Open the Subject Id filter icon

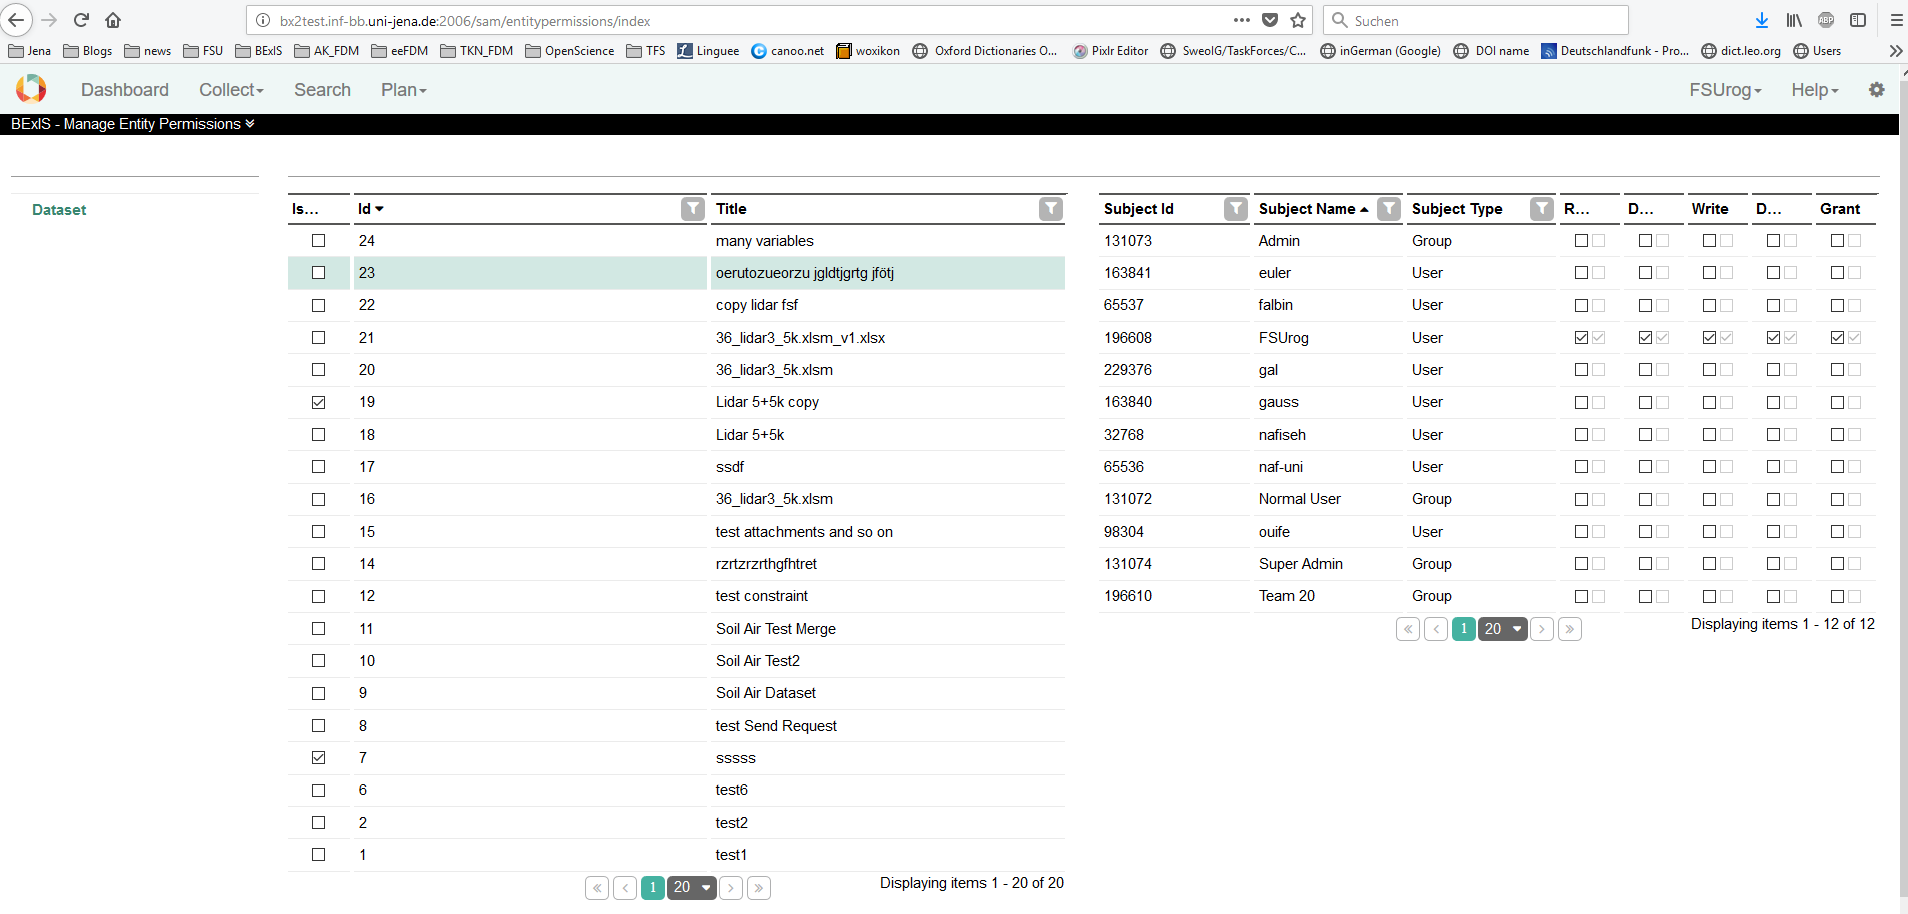click(x=1236, y=208)
